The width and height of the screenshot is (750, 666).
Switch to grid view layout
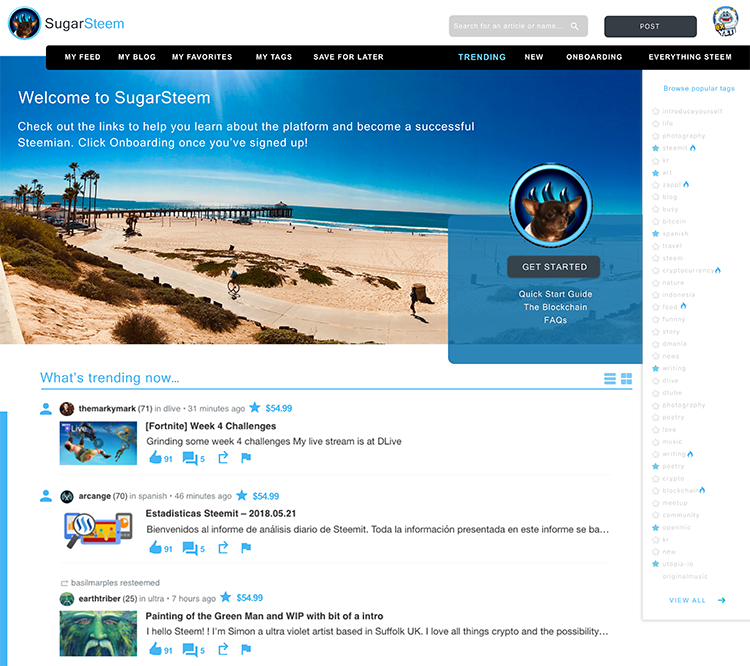tap(627, 379)
